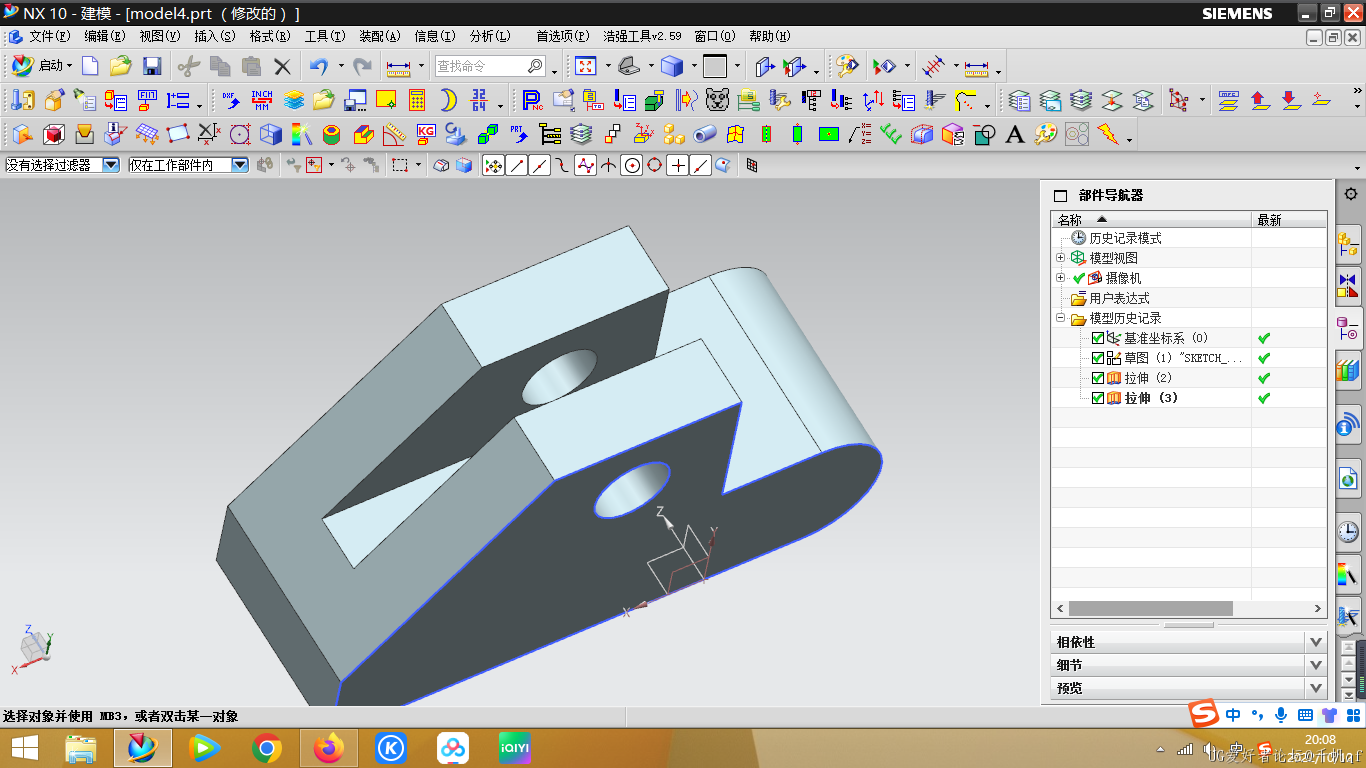The image size is (1366, 768).
Task: Click the yellow crescent moon icon
Action: [x=449, y=100]
